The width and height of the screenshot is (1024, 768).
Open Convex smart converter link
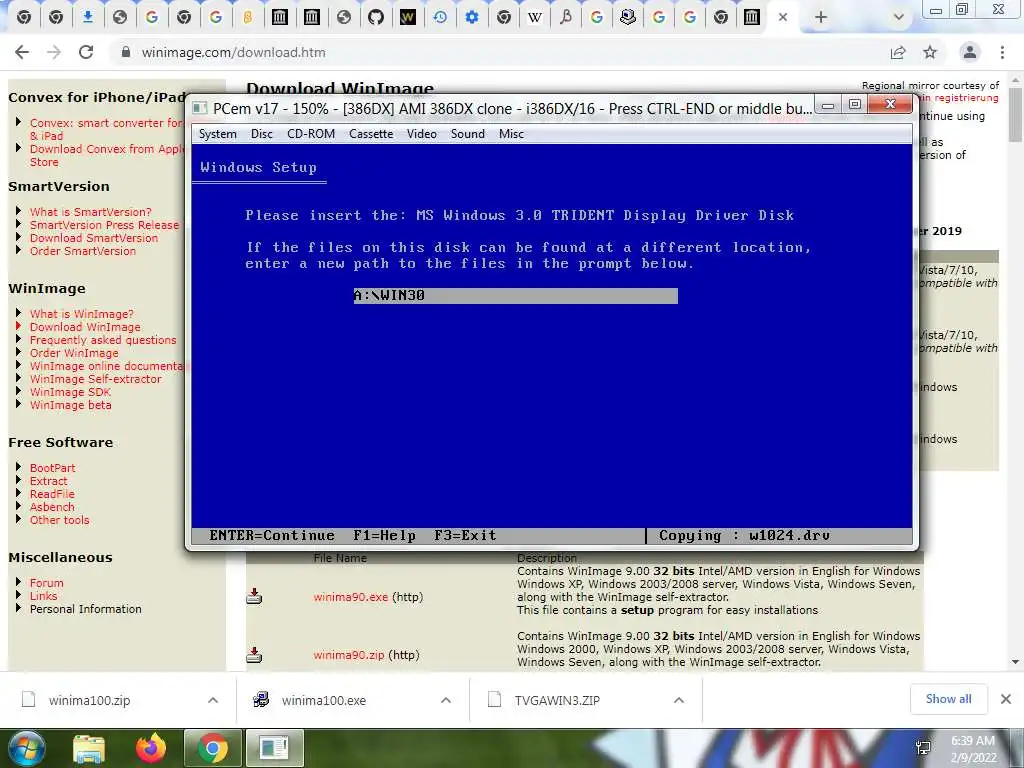107,129
